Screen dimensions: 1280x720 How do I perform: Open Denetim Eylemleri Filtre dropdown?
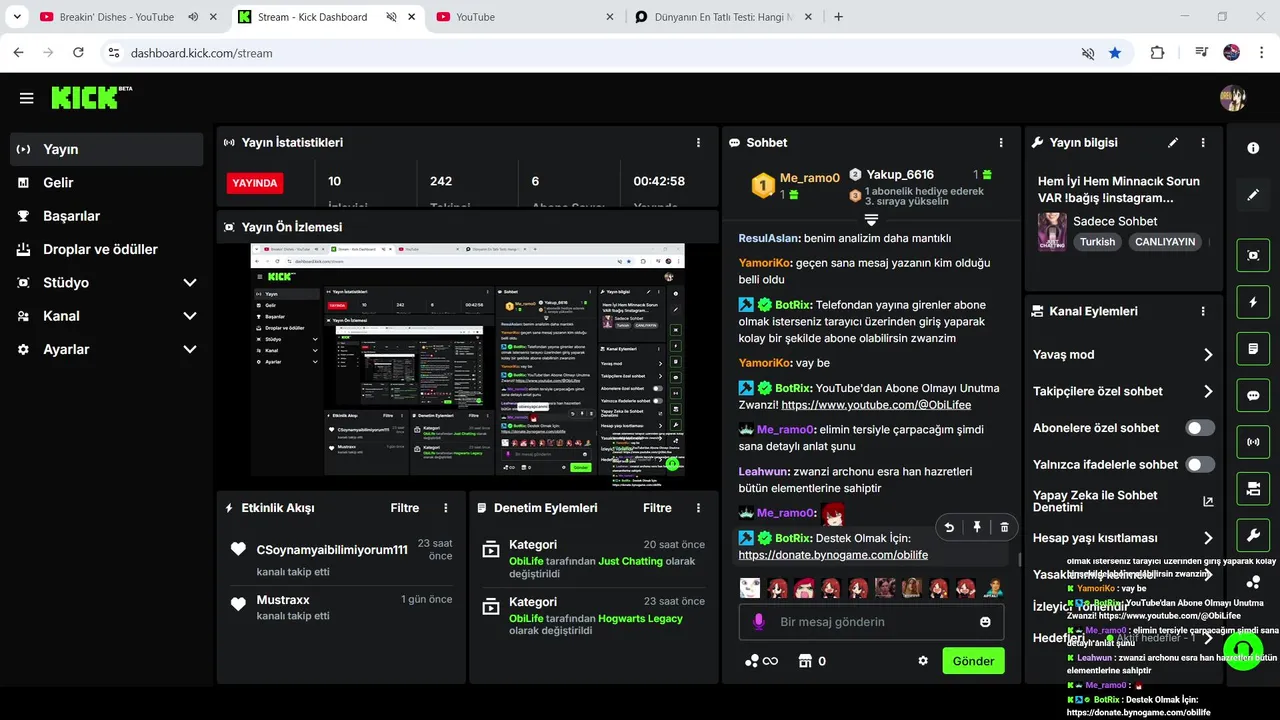coord(657,508)
